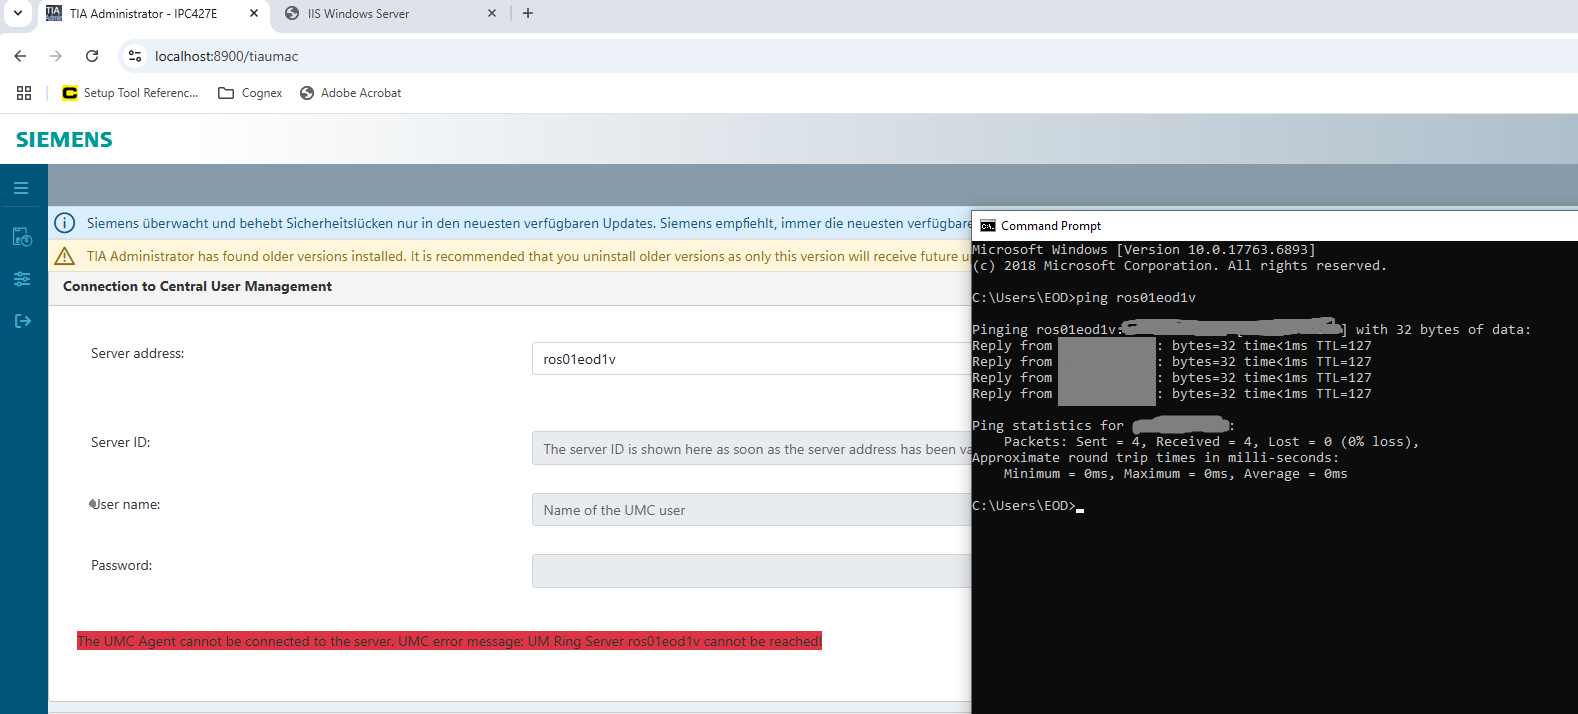Screen dimensions: 1578x714
Task: View site information icon in address bar
Action: 135,56
